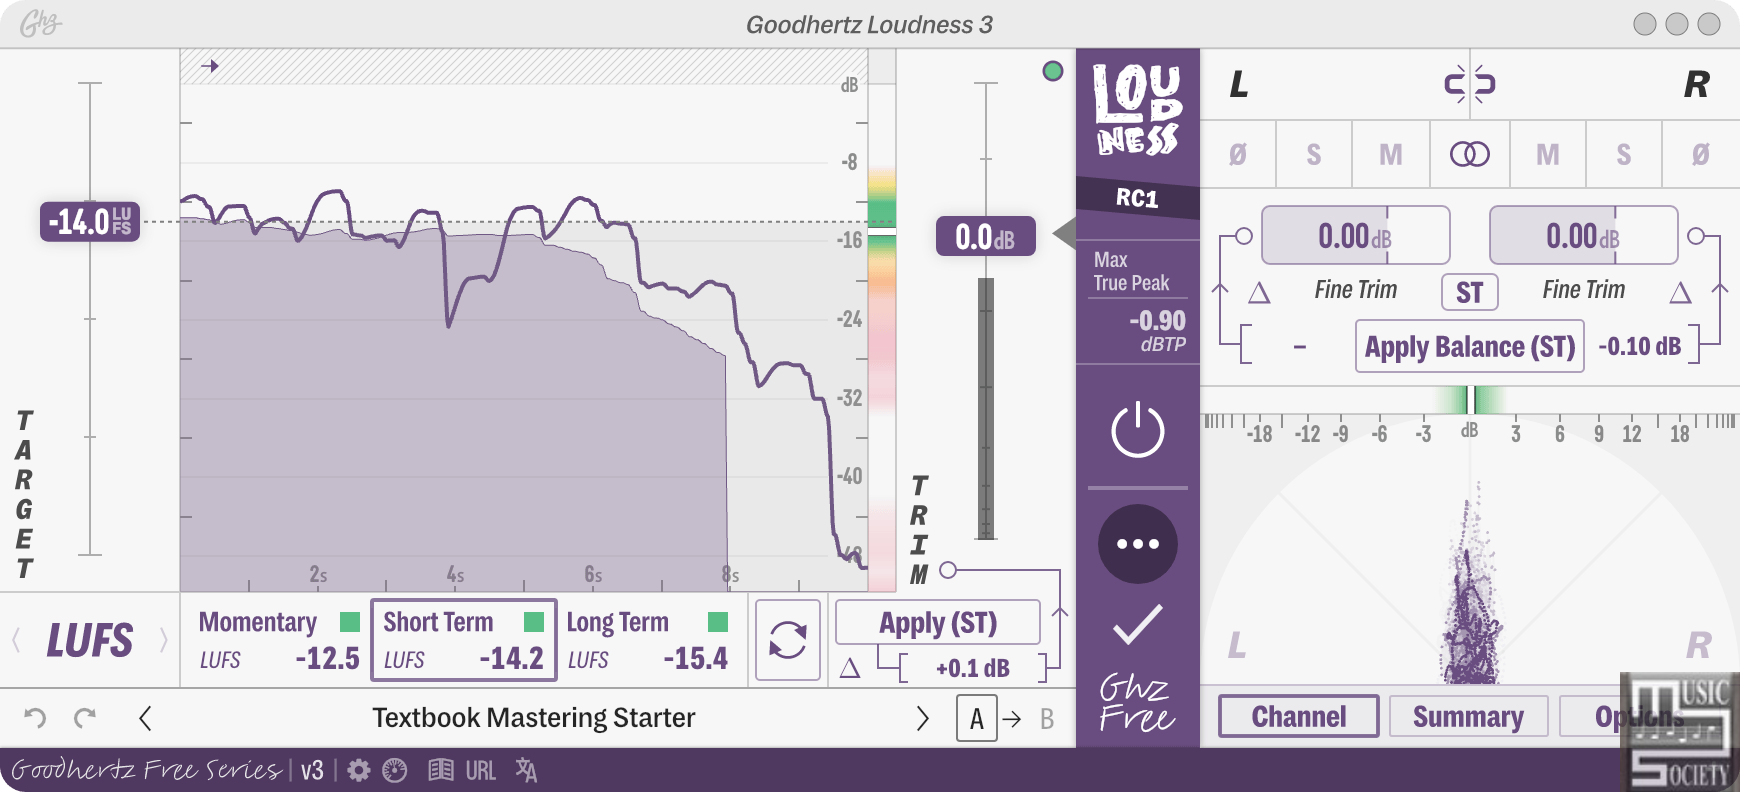
Task: Click right Fine Trim delta triangle
Action: click(1680, 293)
